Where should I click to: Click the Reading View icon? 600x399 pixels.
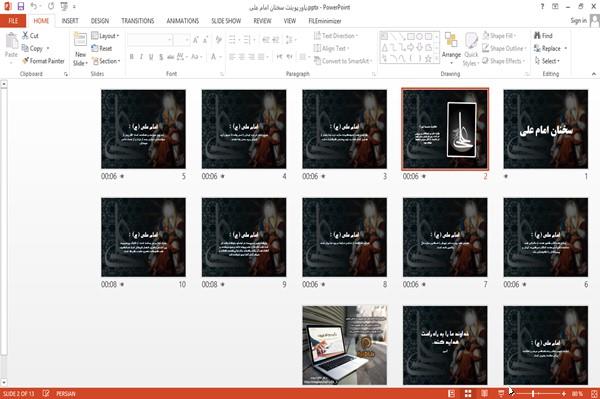coord(484,393)
